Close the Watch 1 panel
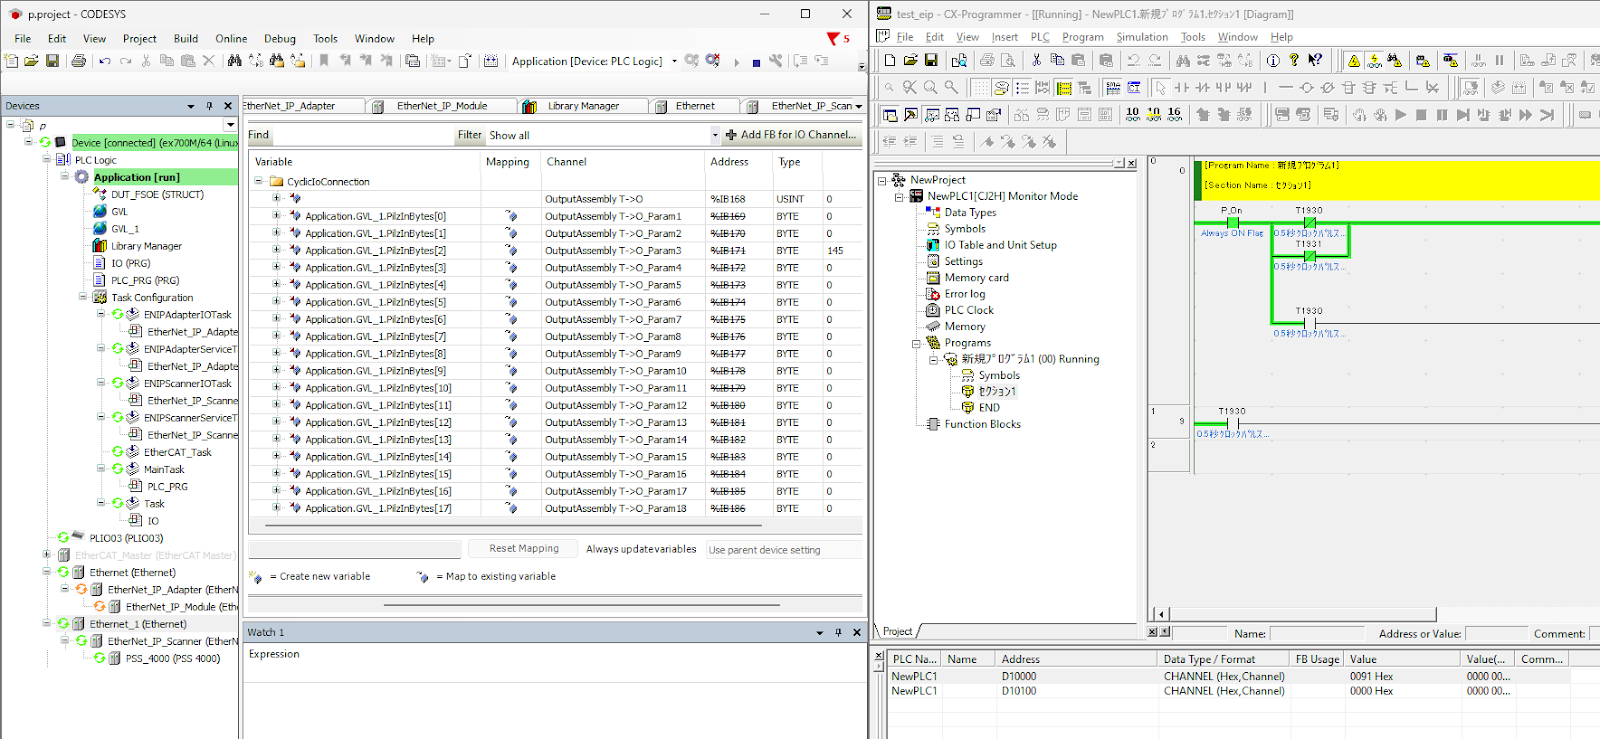Image resolution: width=1600 pixels, height=739 pixels. 857,632
